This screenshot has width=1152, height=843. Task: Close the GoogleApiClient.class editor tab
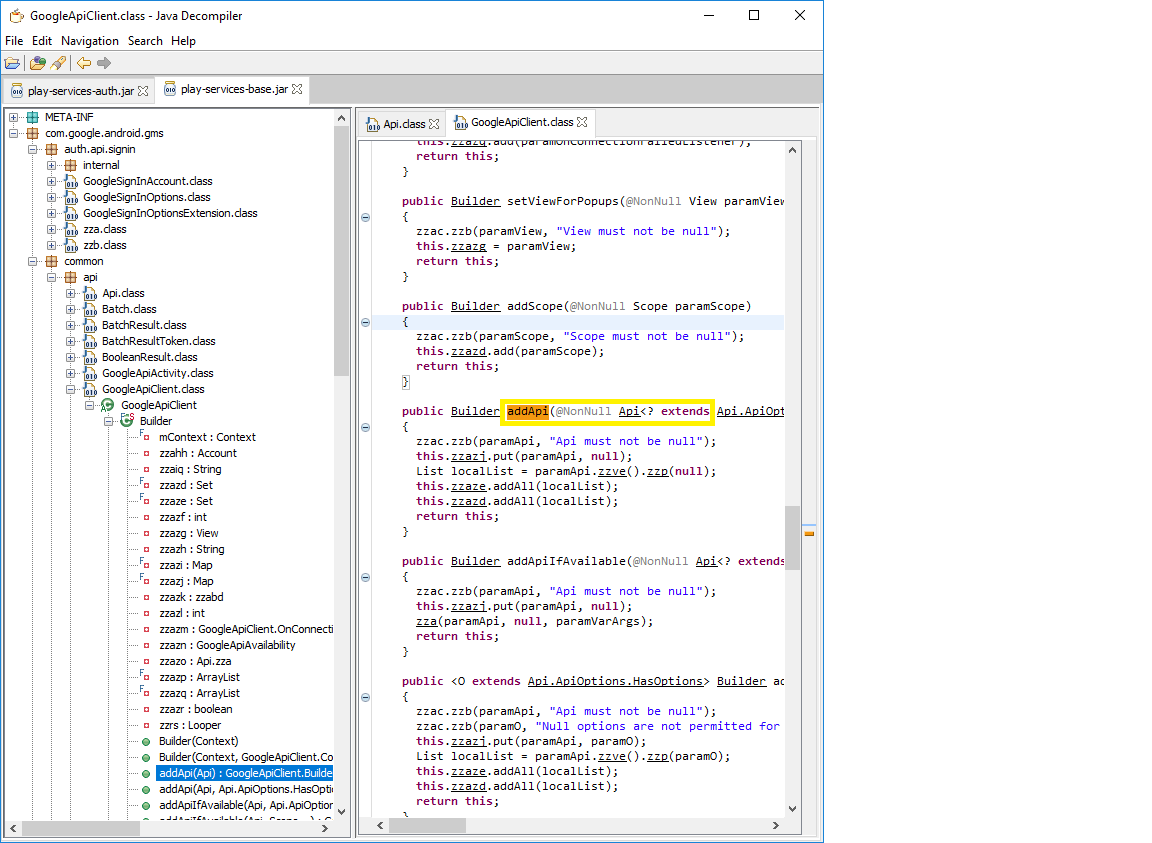pyautogui.click(x=582, y=122)
